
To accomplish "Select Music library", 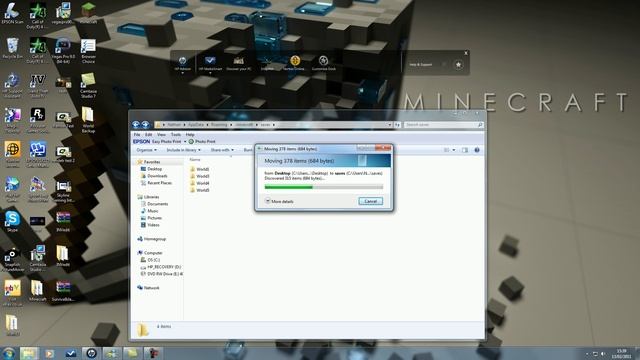I will [x=153, y=211].
